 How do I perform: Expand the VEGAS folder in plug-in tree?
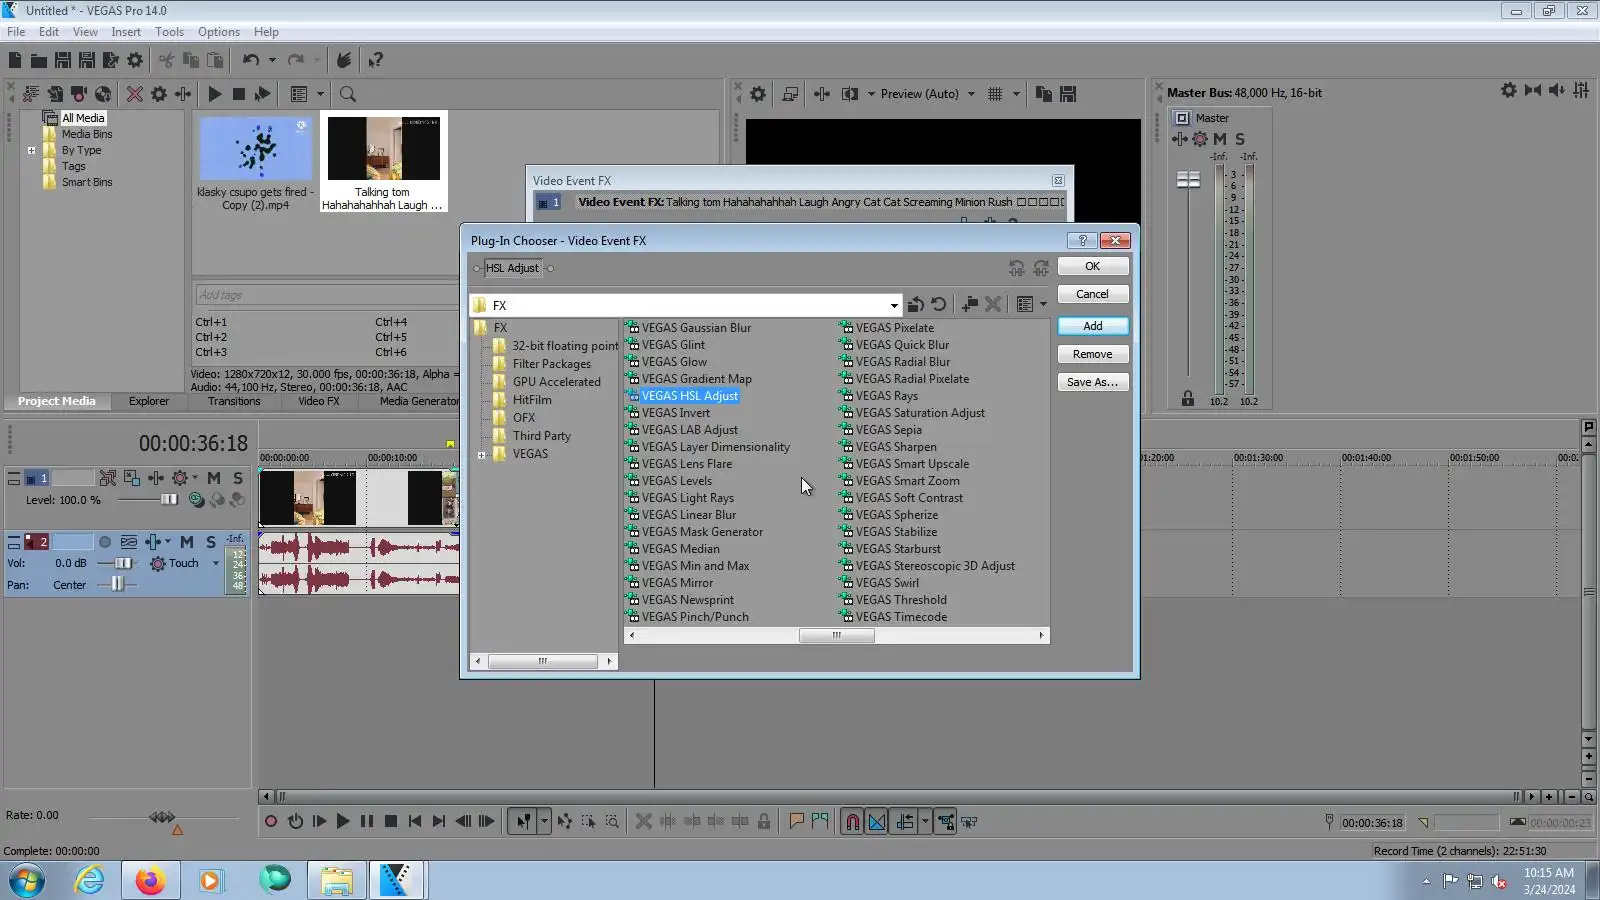click(x=482, y=455)
